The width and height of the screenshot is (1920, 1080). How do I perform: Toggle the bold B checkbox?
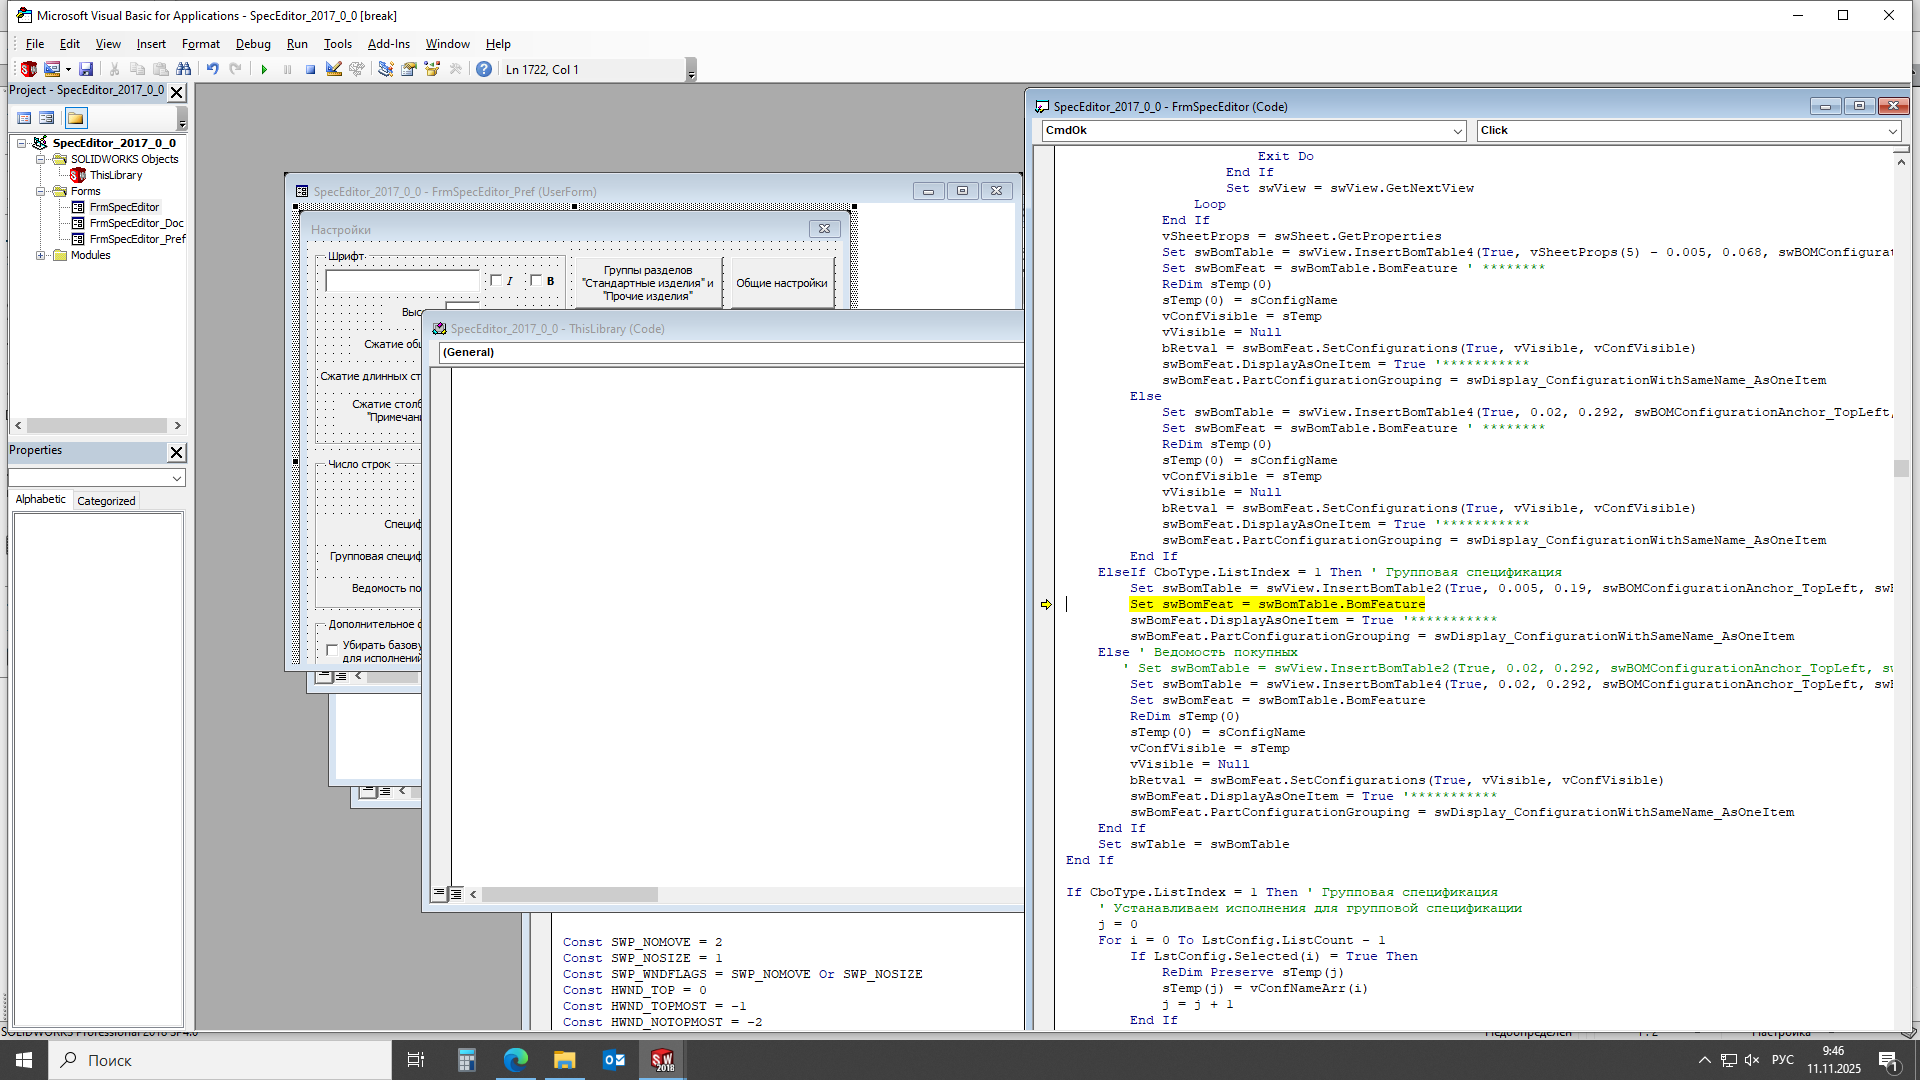(x=536, y=281)
